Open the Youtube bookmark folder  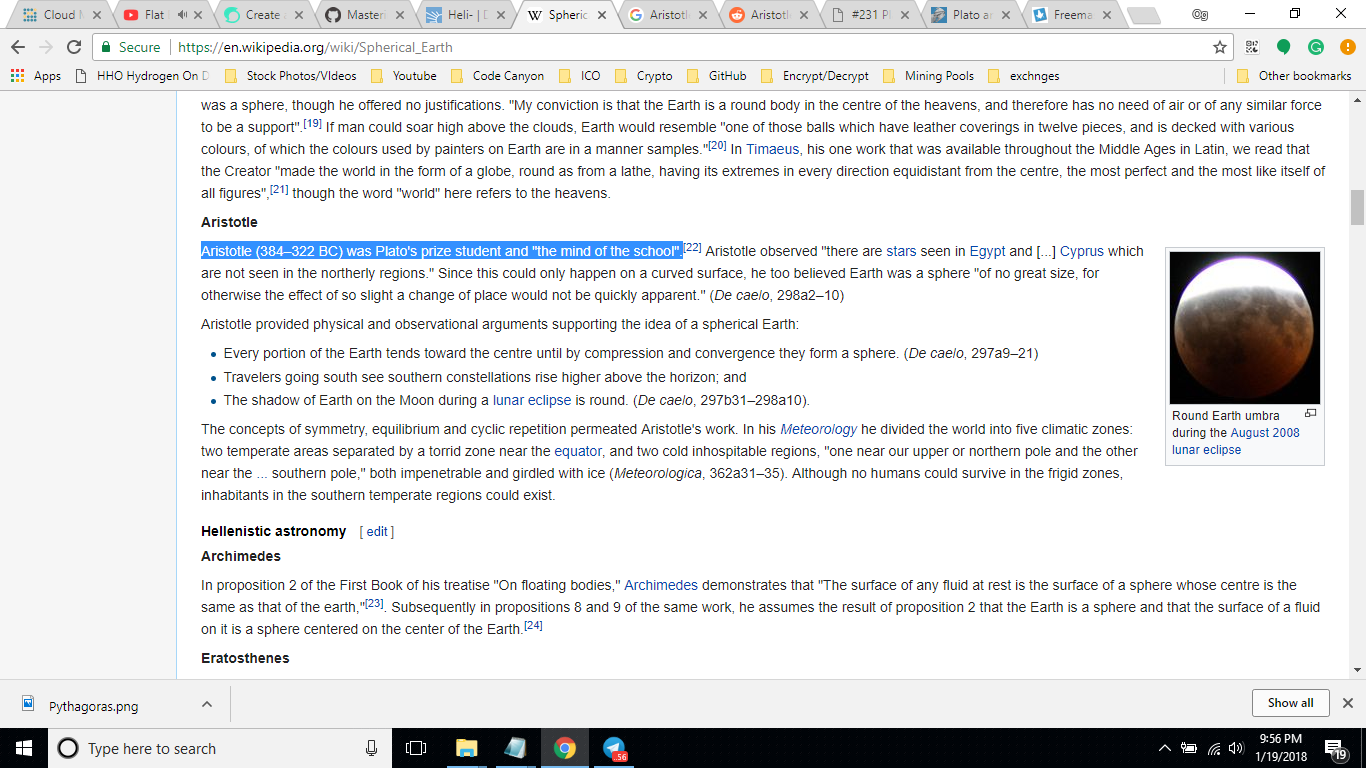coord(404,76)
